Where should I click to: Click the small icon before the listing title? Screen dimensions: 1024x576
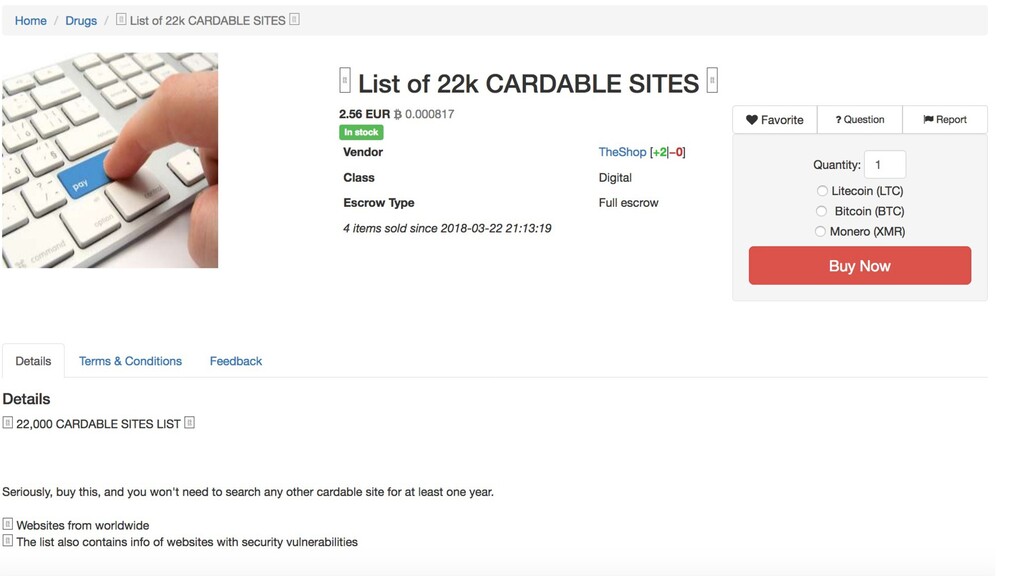coord(345,81)
